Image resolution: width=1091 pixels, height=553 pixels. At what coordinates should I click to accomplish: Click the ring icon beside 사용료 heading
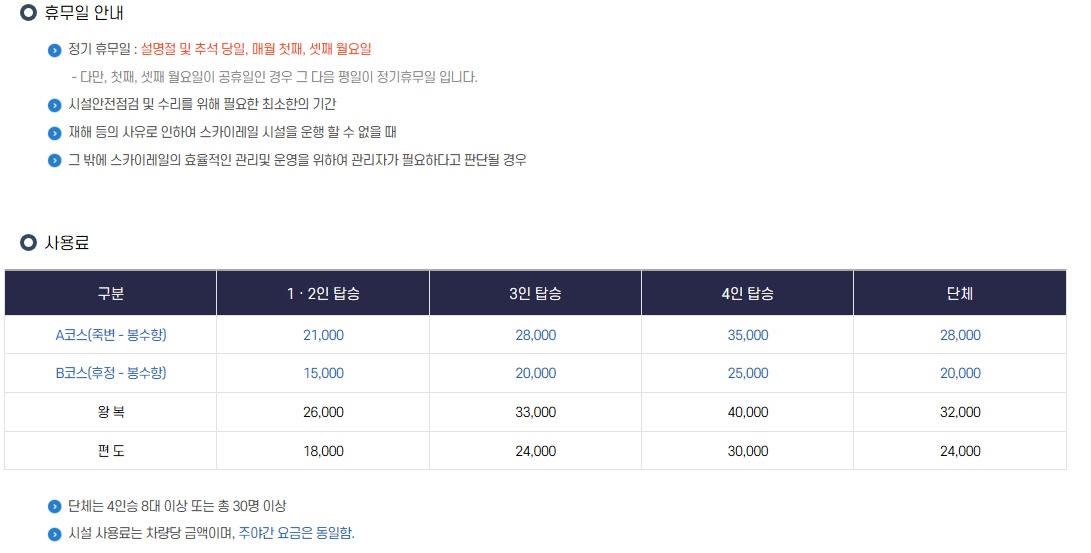coord(28,242)
